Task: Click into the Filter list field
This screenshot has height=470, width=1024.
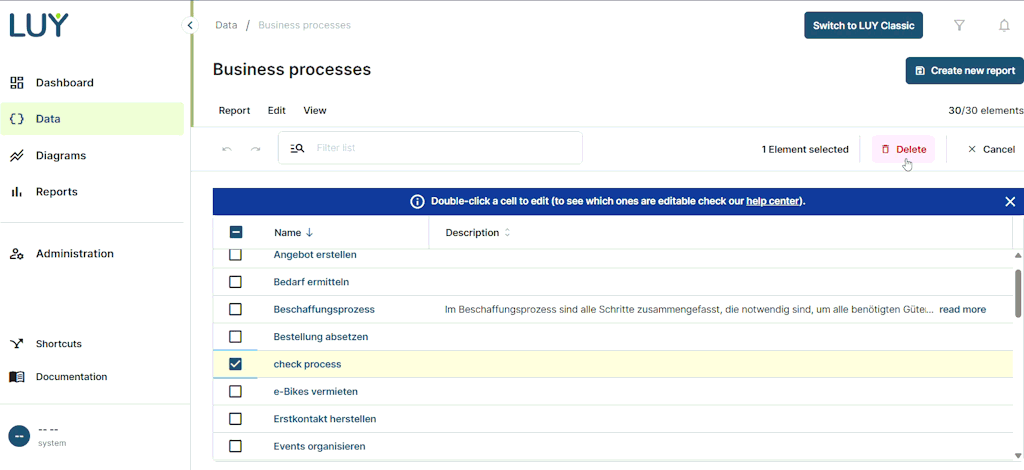Action: (440, 148)
